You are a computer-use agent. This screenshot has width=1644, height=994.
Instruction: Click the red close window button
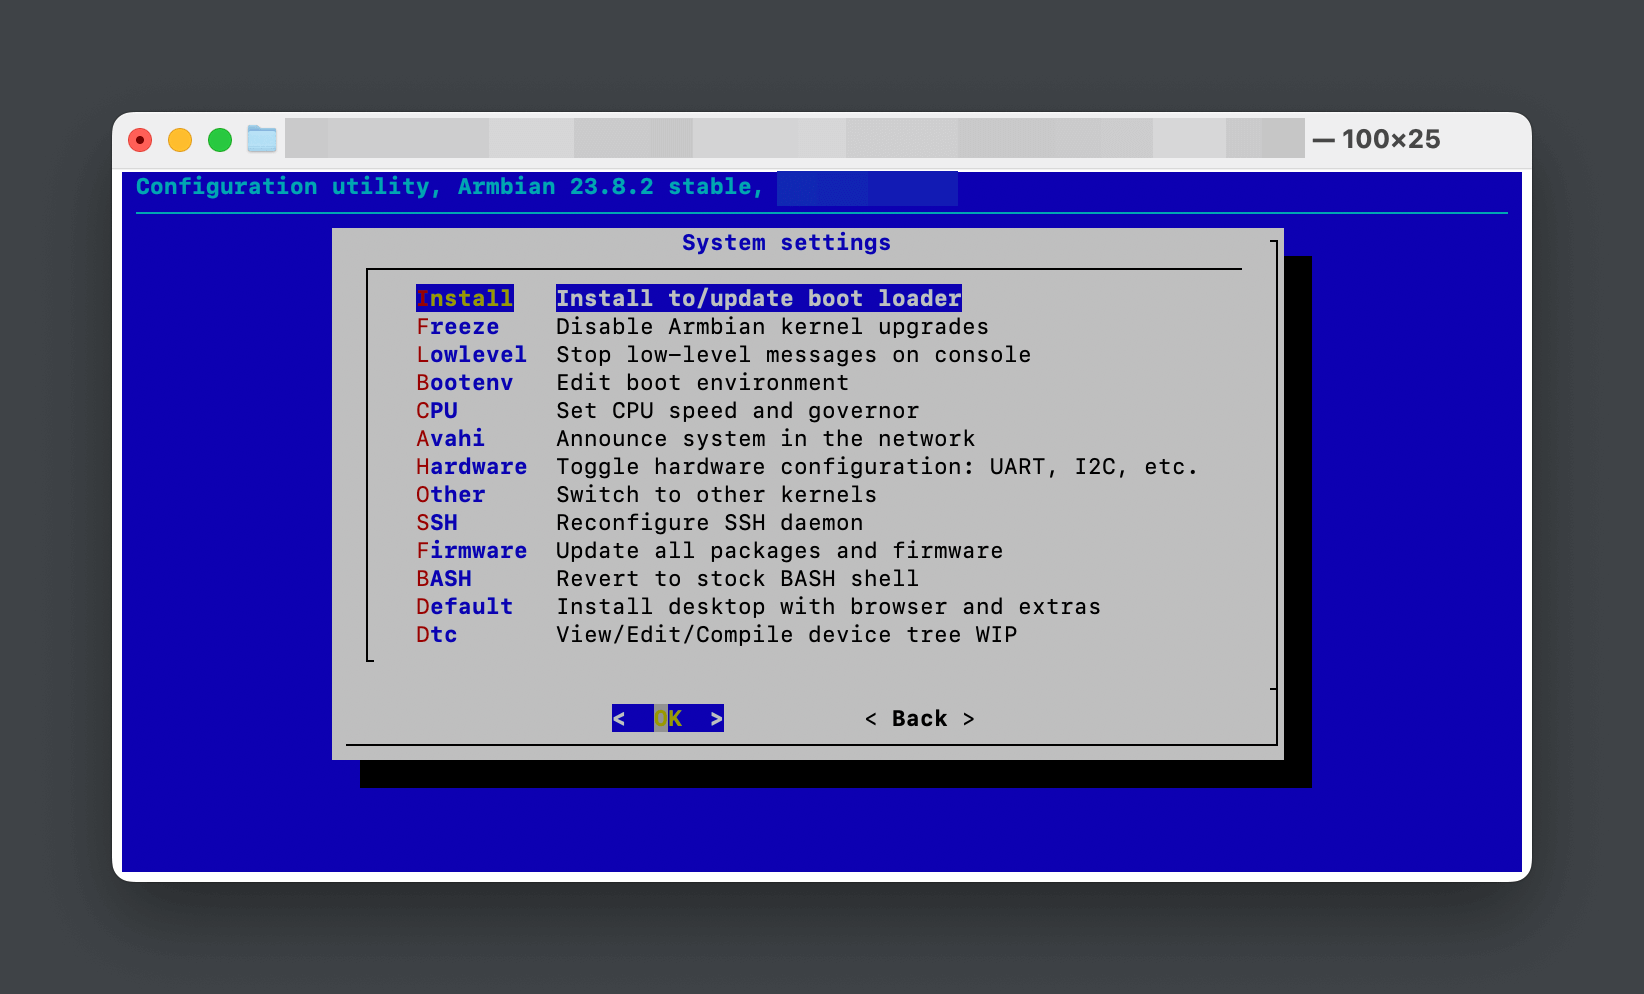140,140
